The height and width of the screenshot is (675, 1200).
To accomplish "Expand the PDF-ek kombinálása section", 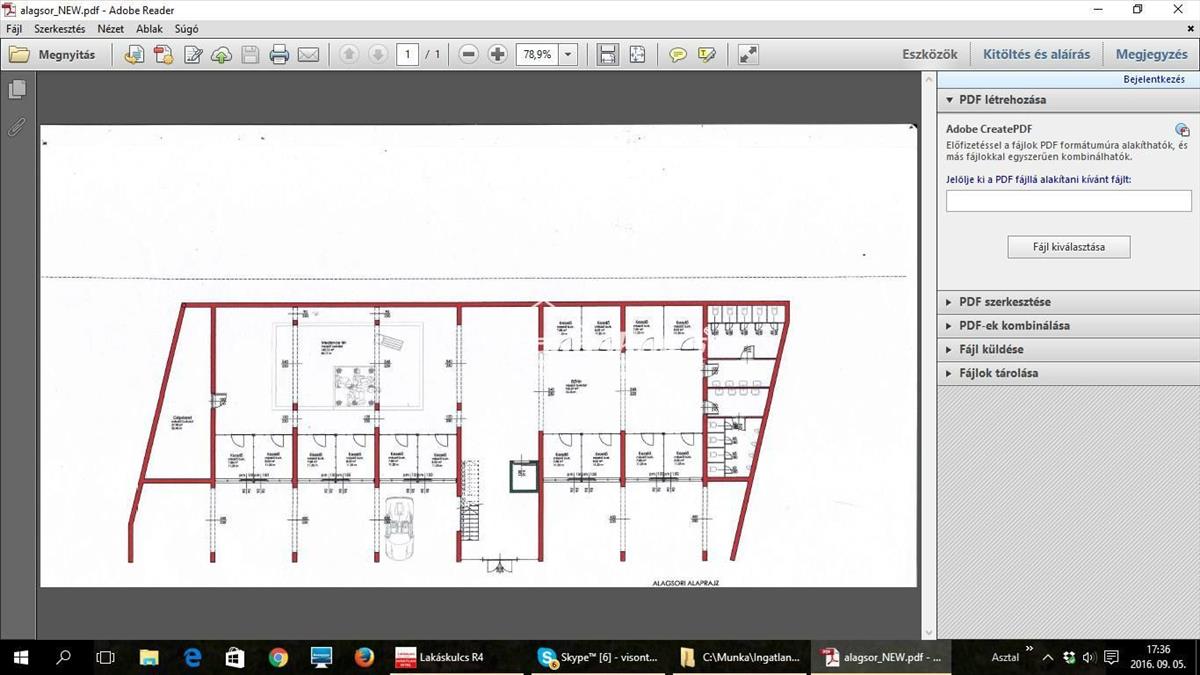I will (1014, 326).
